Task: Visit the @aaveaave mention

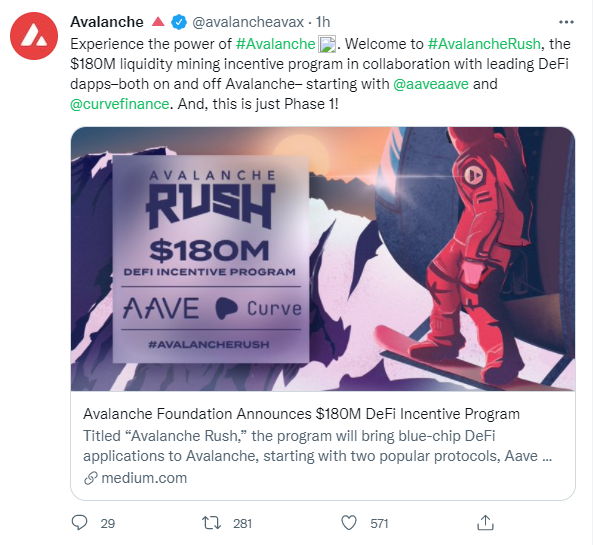Action: tap(431, 84)
